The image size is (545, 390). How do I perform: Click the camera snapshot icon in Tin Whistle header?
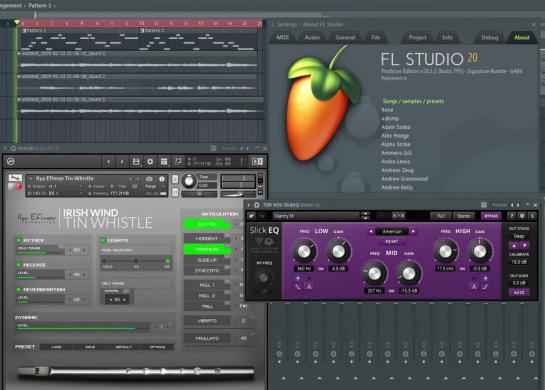coord(149,179)
